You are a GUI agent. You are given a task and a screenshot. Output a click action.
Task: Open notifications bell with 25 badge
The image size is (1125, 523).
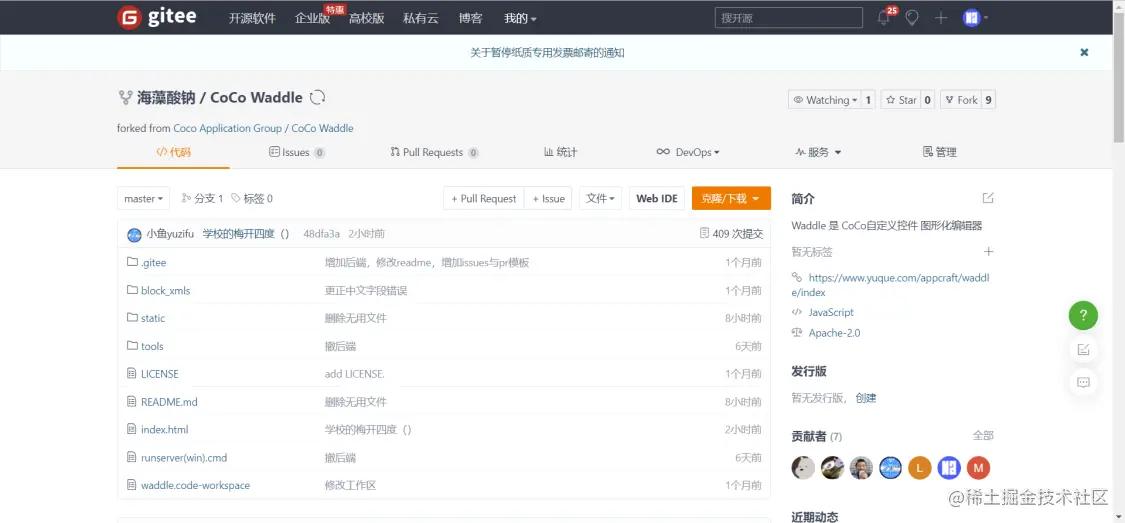coord(885,17)
